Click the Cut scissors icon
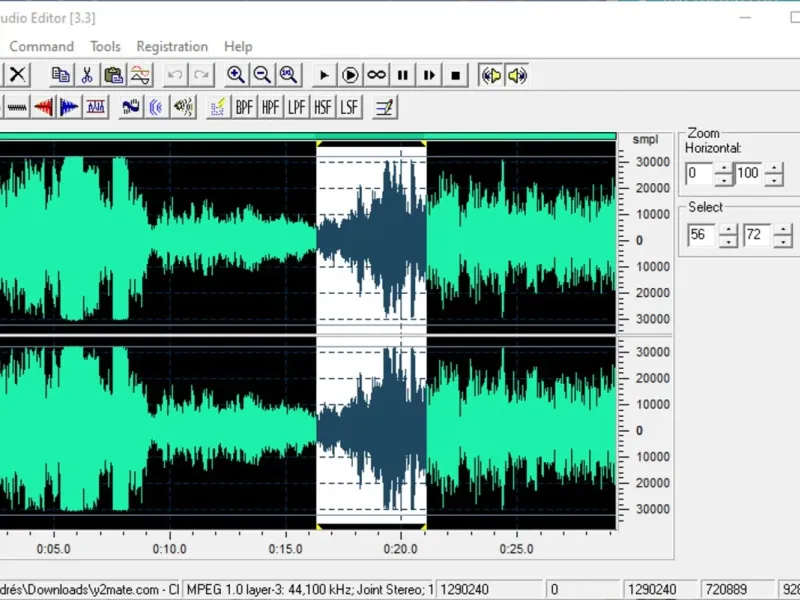This screenshot has height=600, width=800. coord(87,75)
